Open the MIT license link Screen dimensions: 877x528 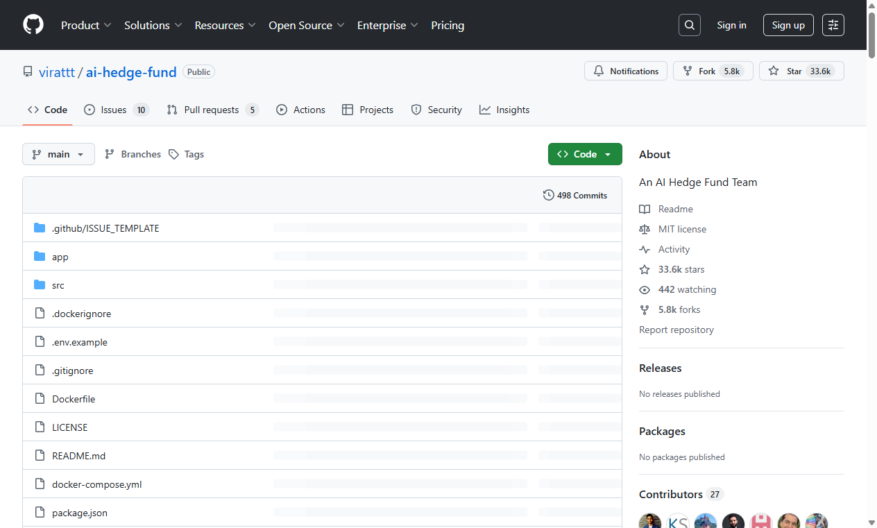(x=682, y=229)
